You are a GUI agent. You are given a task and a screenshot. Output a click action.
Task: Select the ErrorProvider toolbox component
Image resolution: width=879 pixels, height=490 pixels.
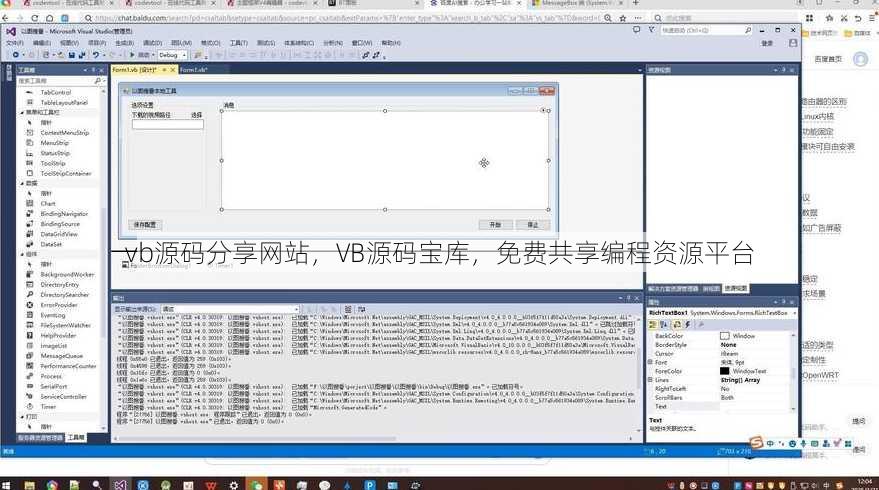tap(59, 305)
